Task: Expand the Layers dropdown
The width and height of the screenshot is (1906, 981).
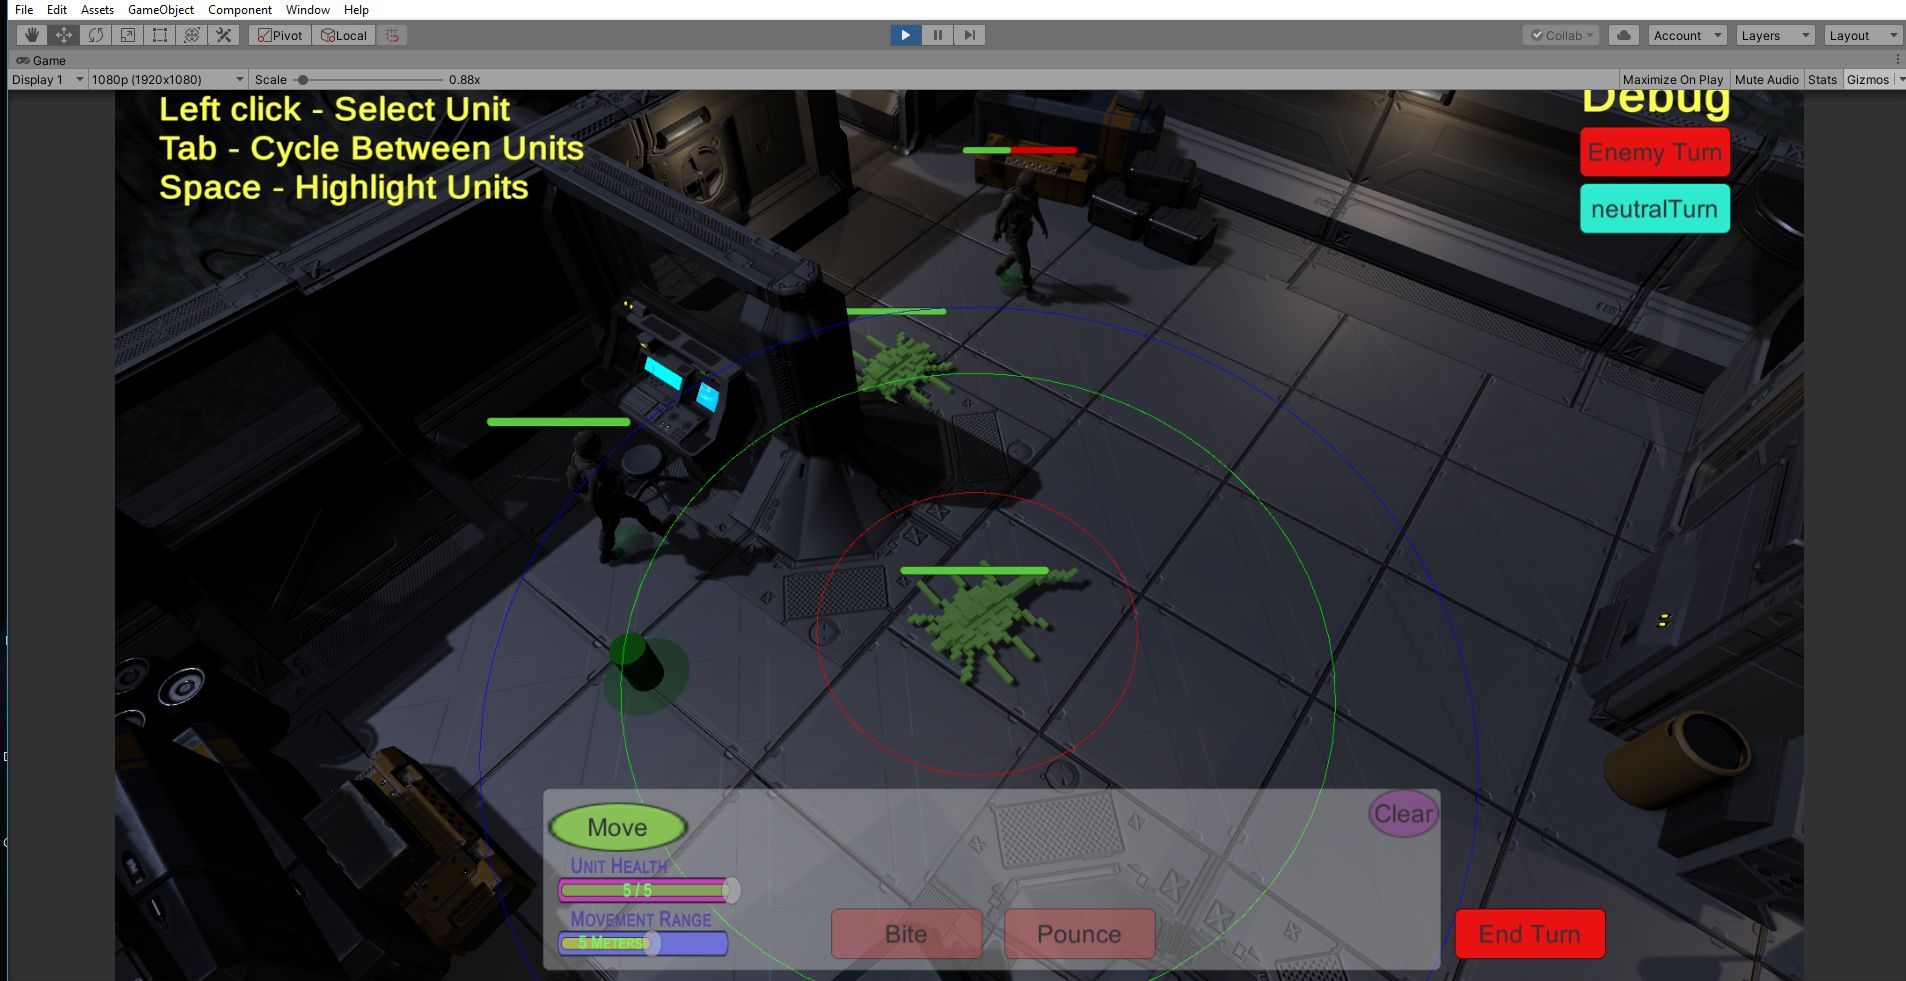Action: (x=1774, y=35)
